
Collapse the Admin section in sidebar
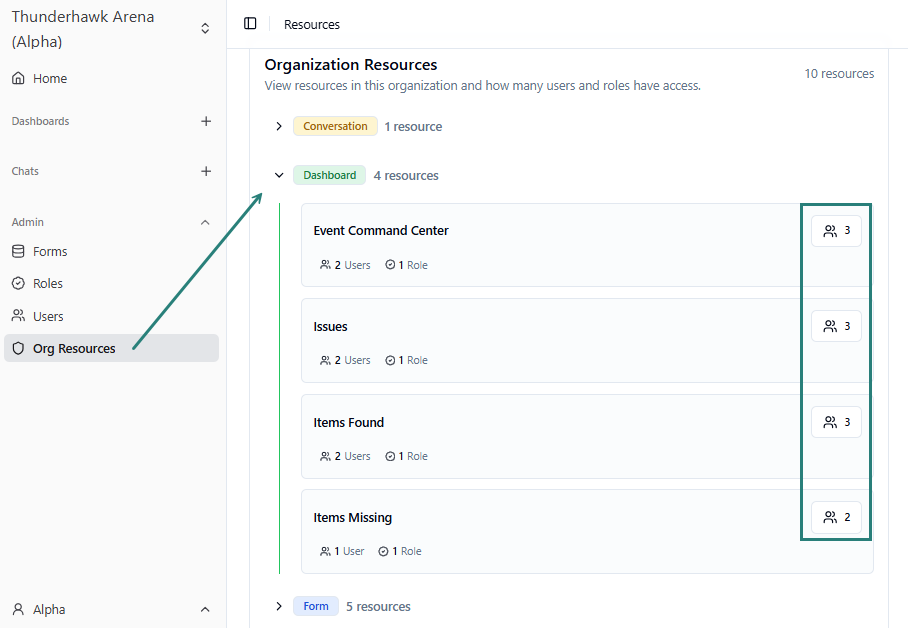coord(205,221)
